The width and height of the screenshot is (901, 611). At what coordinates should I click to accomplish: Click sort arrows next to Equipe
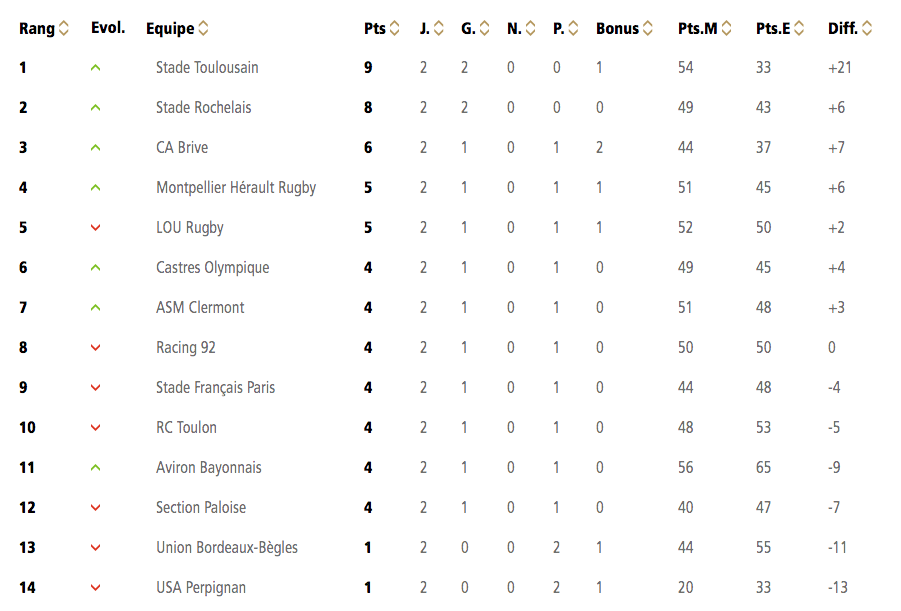click(x=203, y=28)
